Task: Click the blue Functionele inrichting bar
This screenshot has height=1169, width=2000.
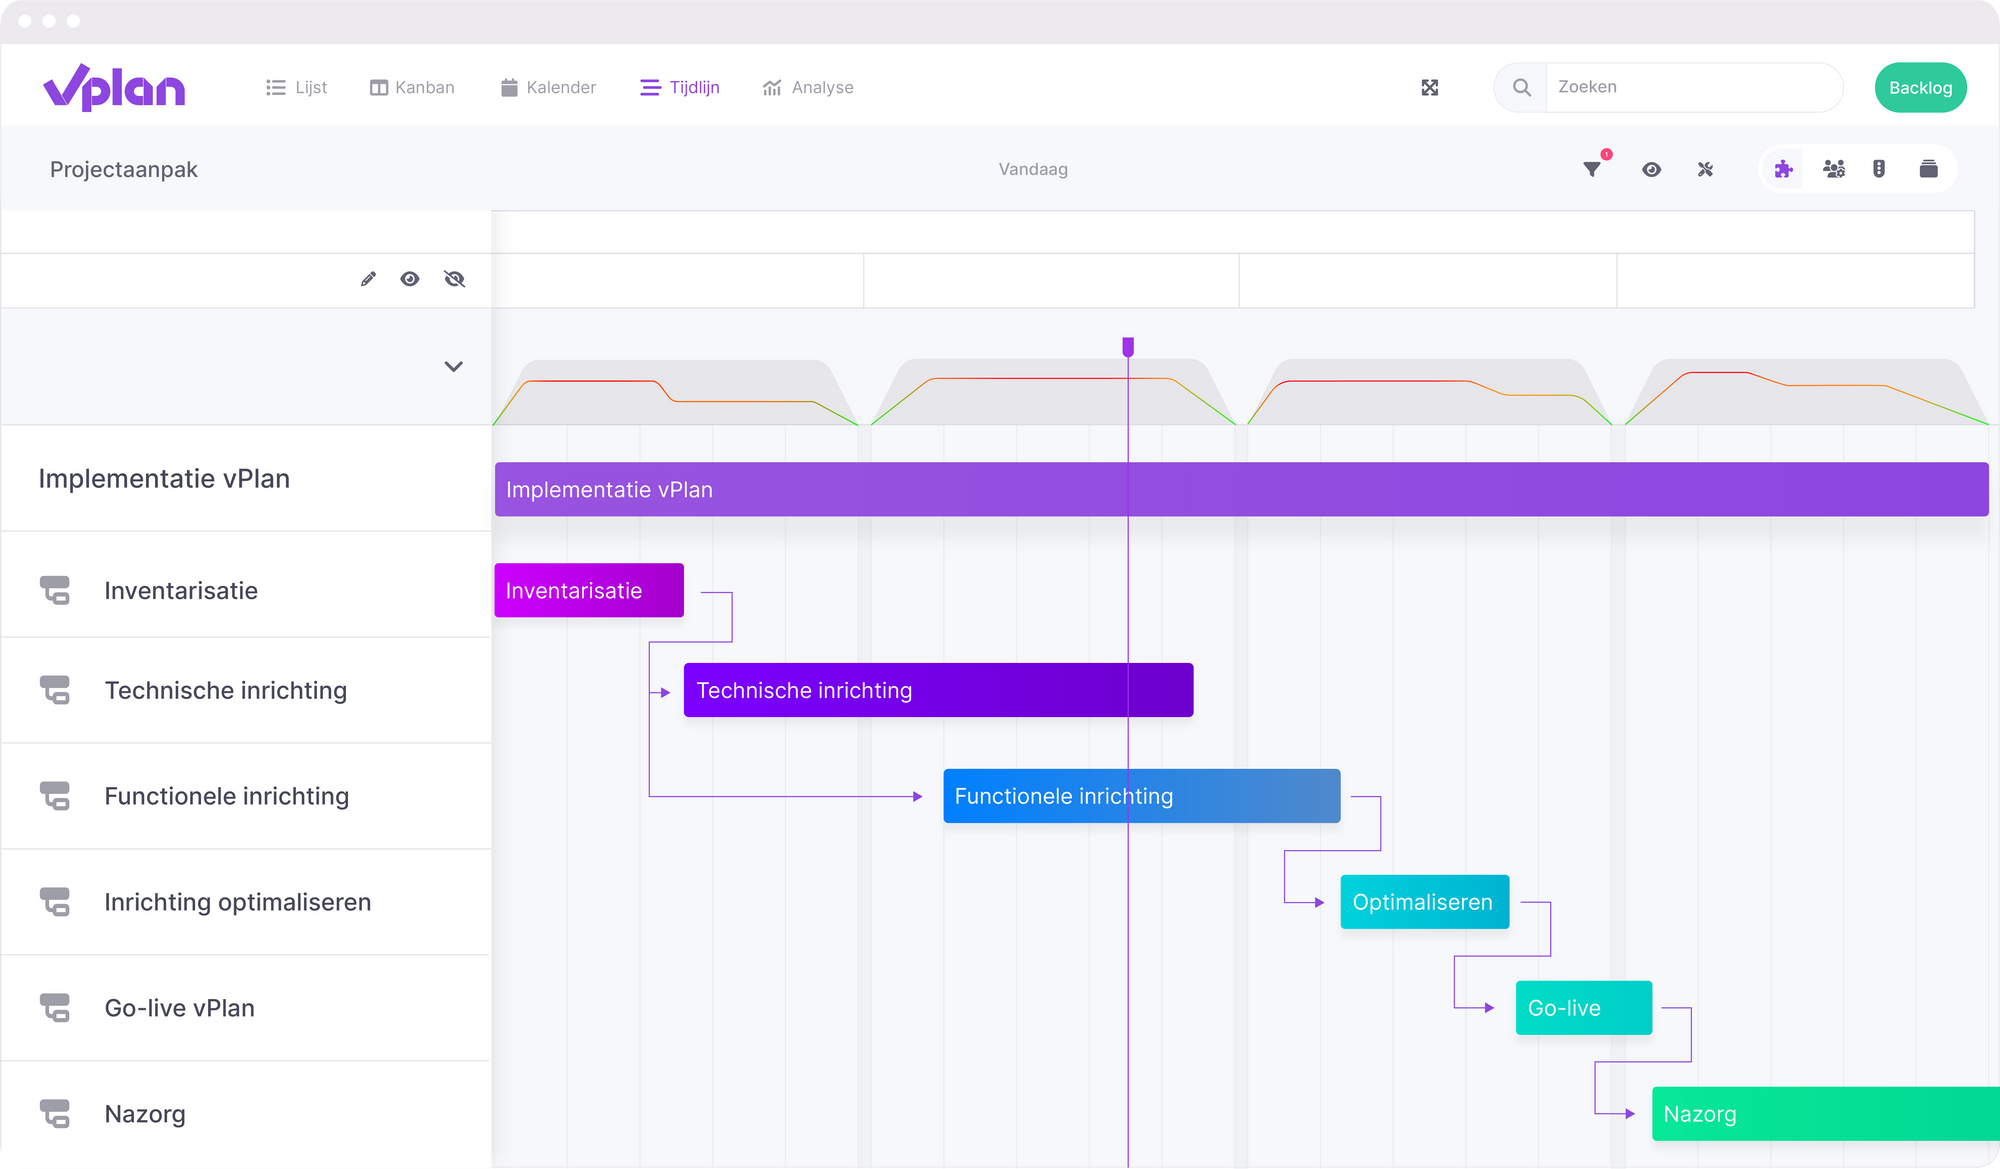Action: [x=1141, y=796]
